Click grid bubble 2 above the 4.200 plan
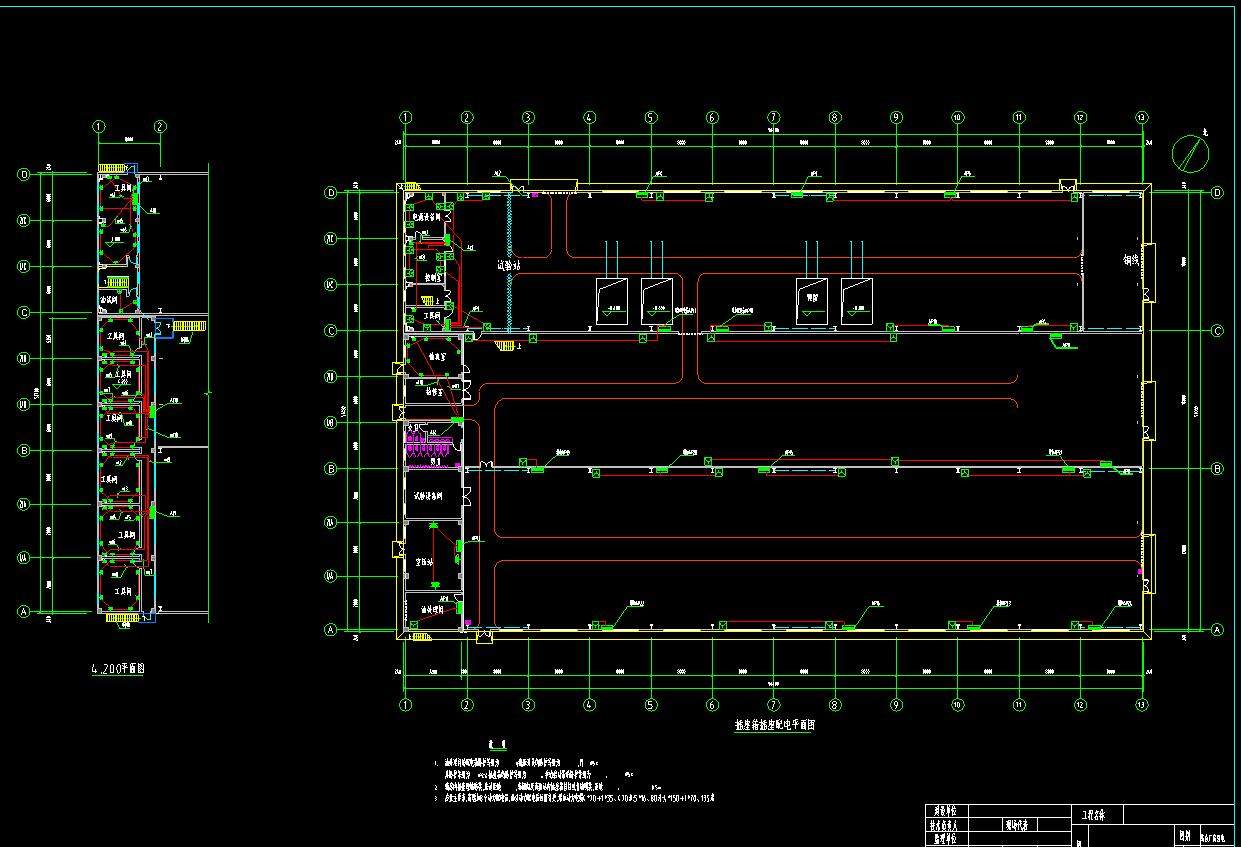 click(x=160, y=127)
